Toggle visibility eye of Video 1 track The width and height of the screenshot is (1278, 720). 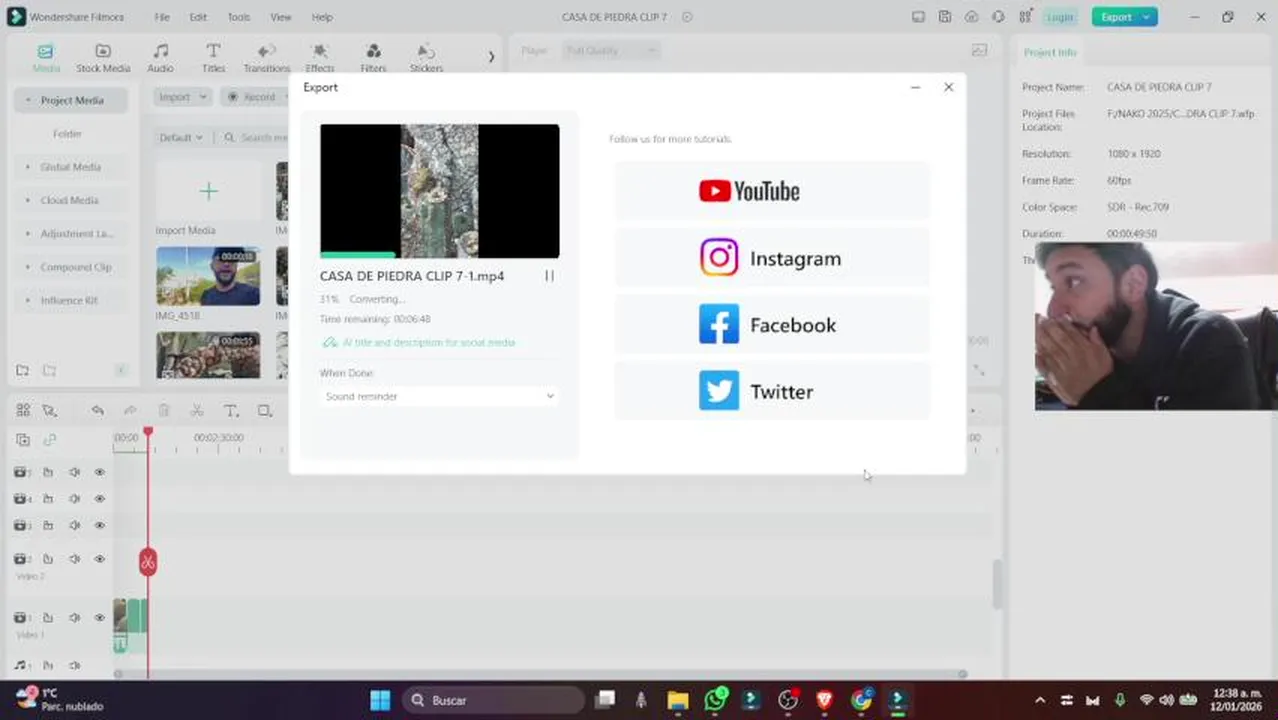[x=99, y=618]
